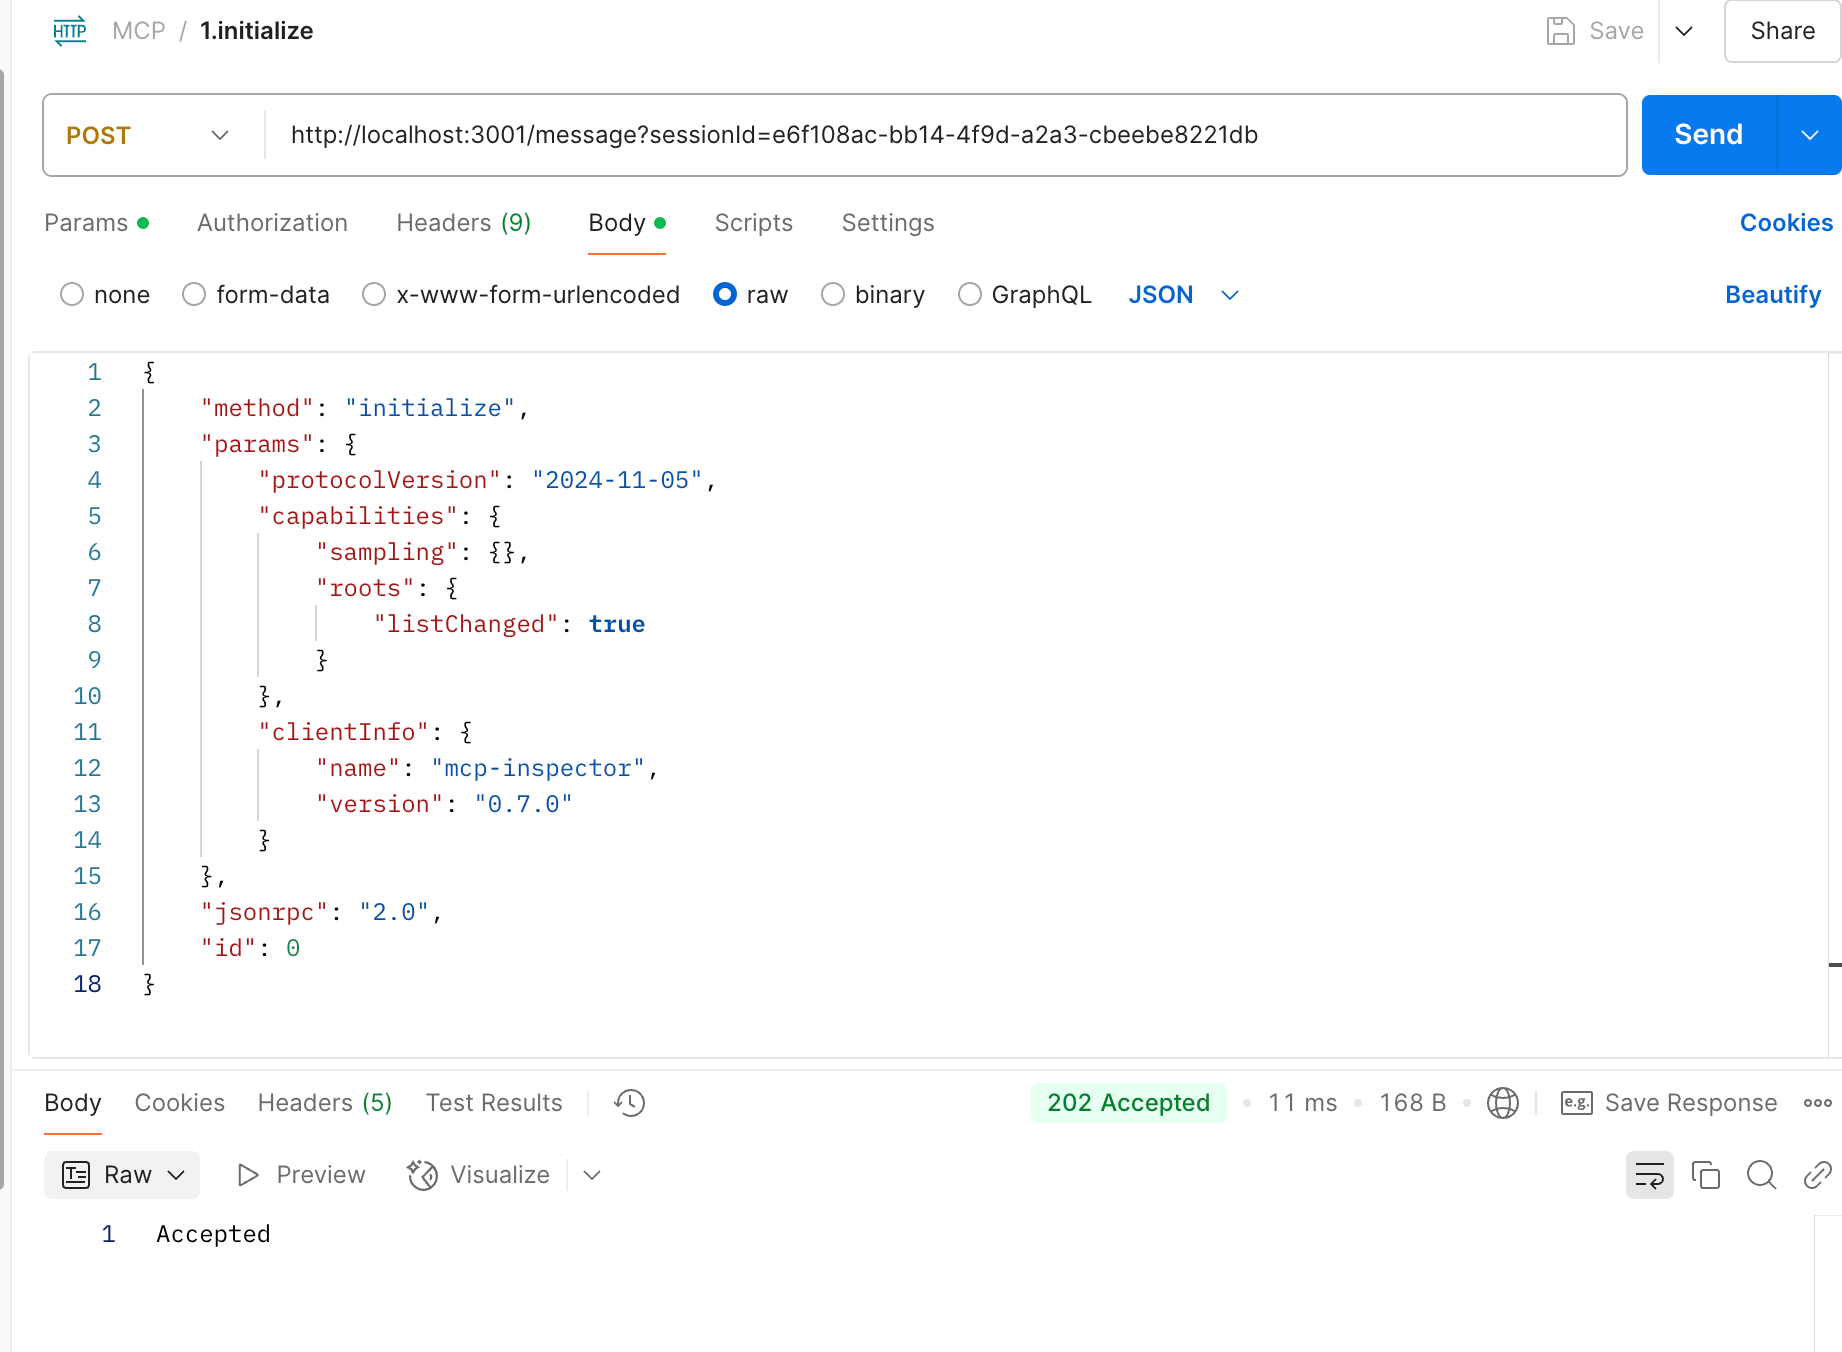Click the Visualize response button
1842x1352 pixels.
[x=479, y=1175]
